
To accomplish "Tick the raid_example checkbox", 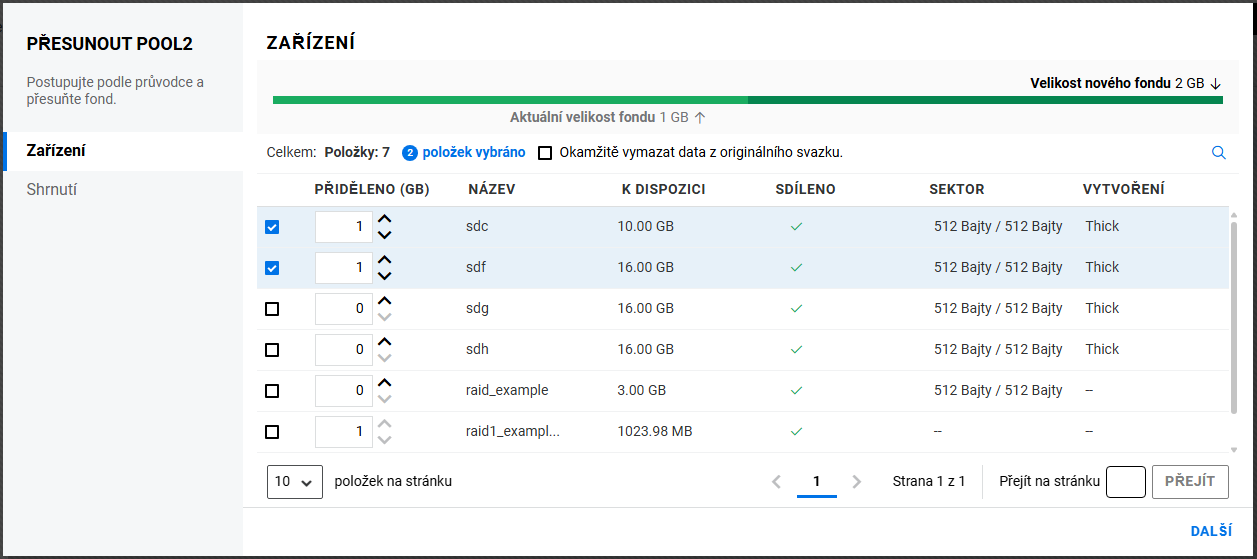I will point(272,391).
